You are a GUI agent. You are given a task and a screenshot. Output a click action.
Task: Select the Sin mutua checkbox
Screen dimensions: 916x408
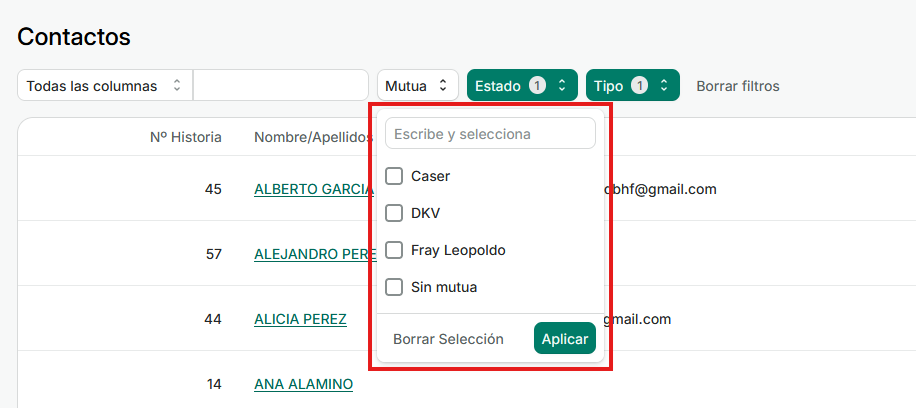pyautogui.click(x=394, y=287)
